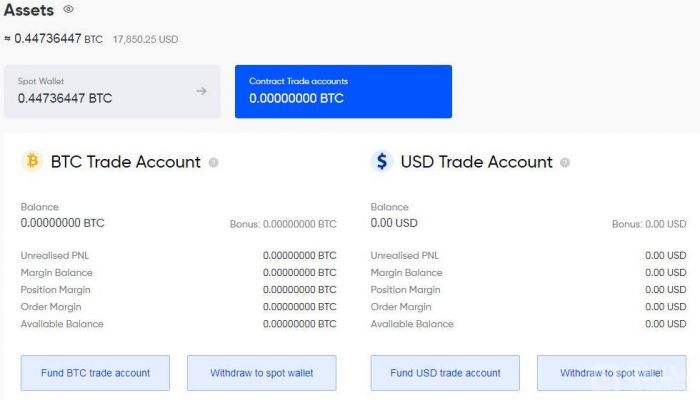Screen dimensions: 700x400
Task: Click the 17,850.25 USD equivalent value
Action: [145, 39]
